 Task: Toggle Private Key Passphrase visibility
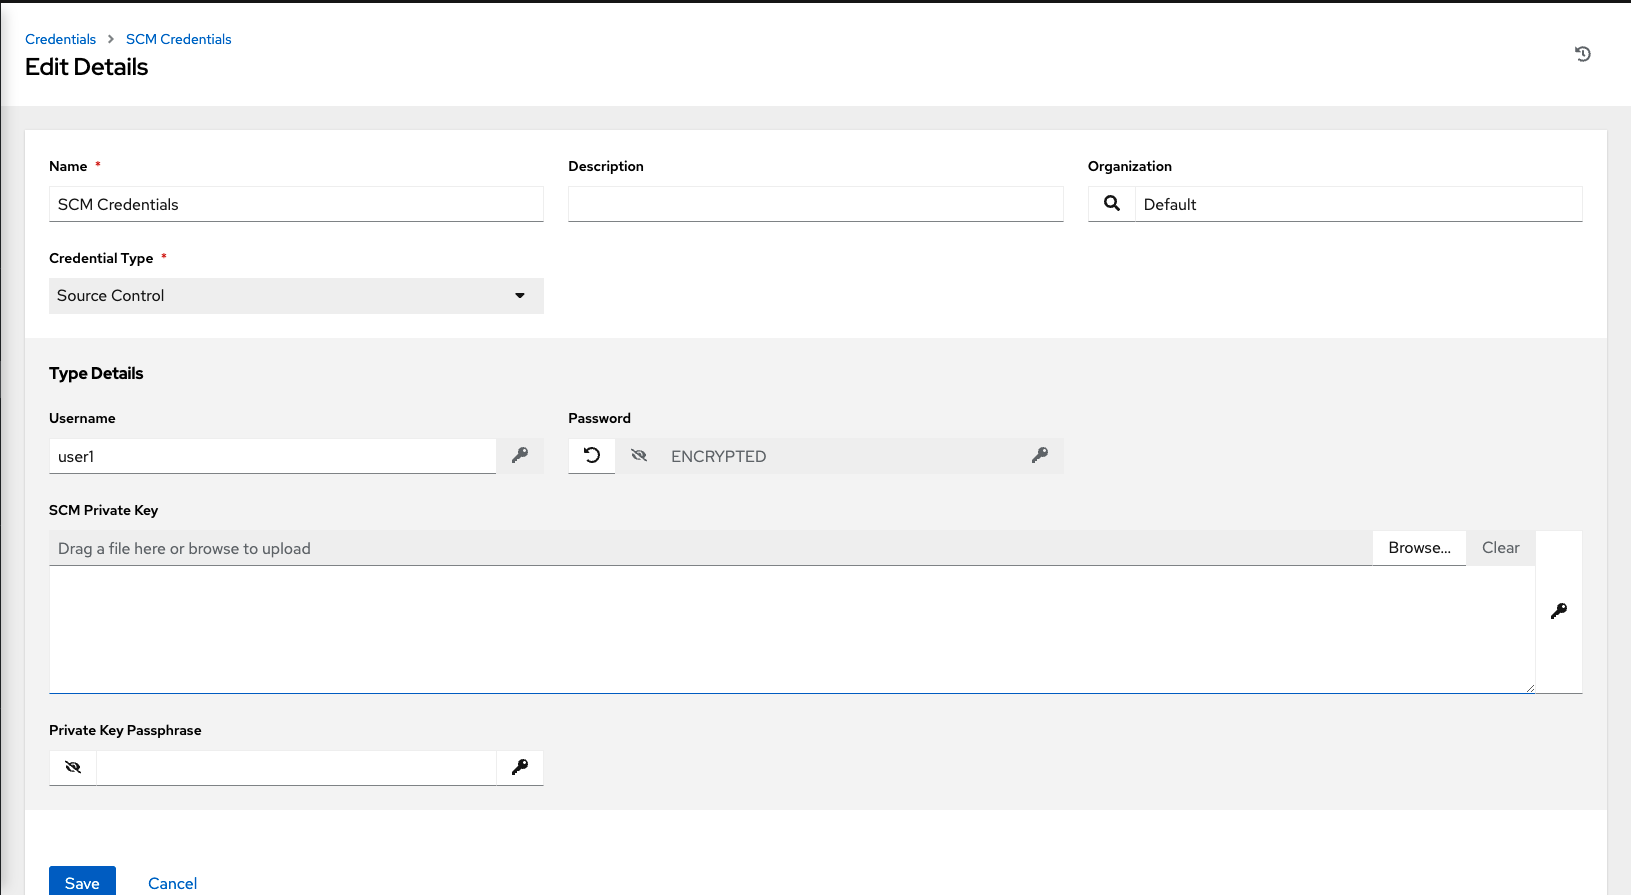pos(73,767)
